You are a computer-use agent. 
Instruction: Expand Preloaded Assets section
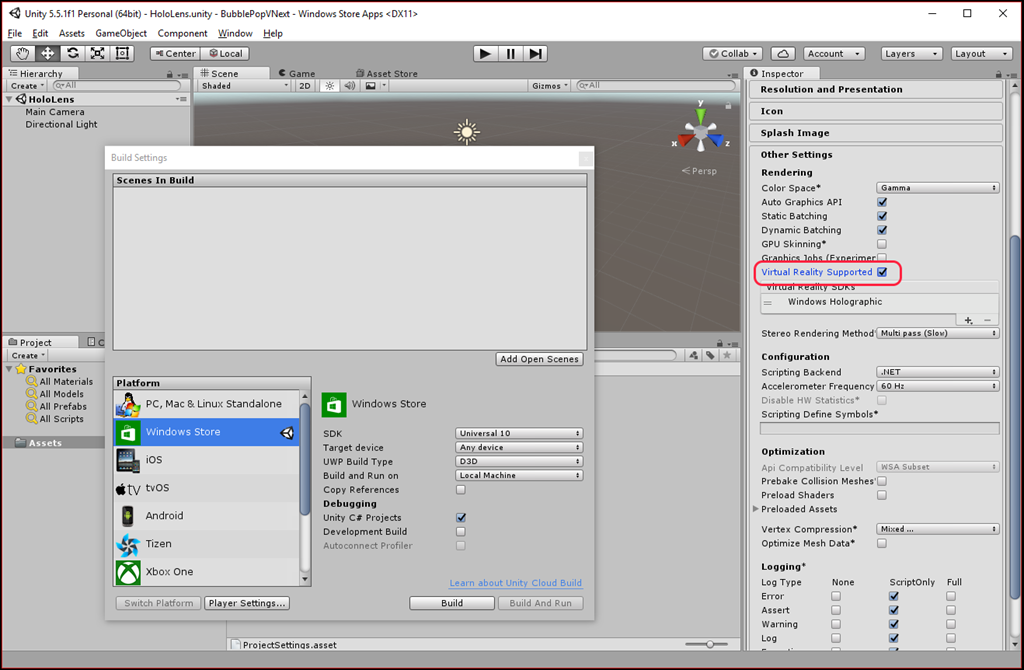756,509
